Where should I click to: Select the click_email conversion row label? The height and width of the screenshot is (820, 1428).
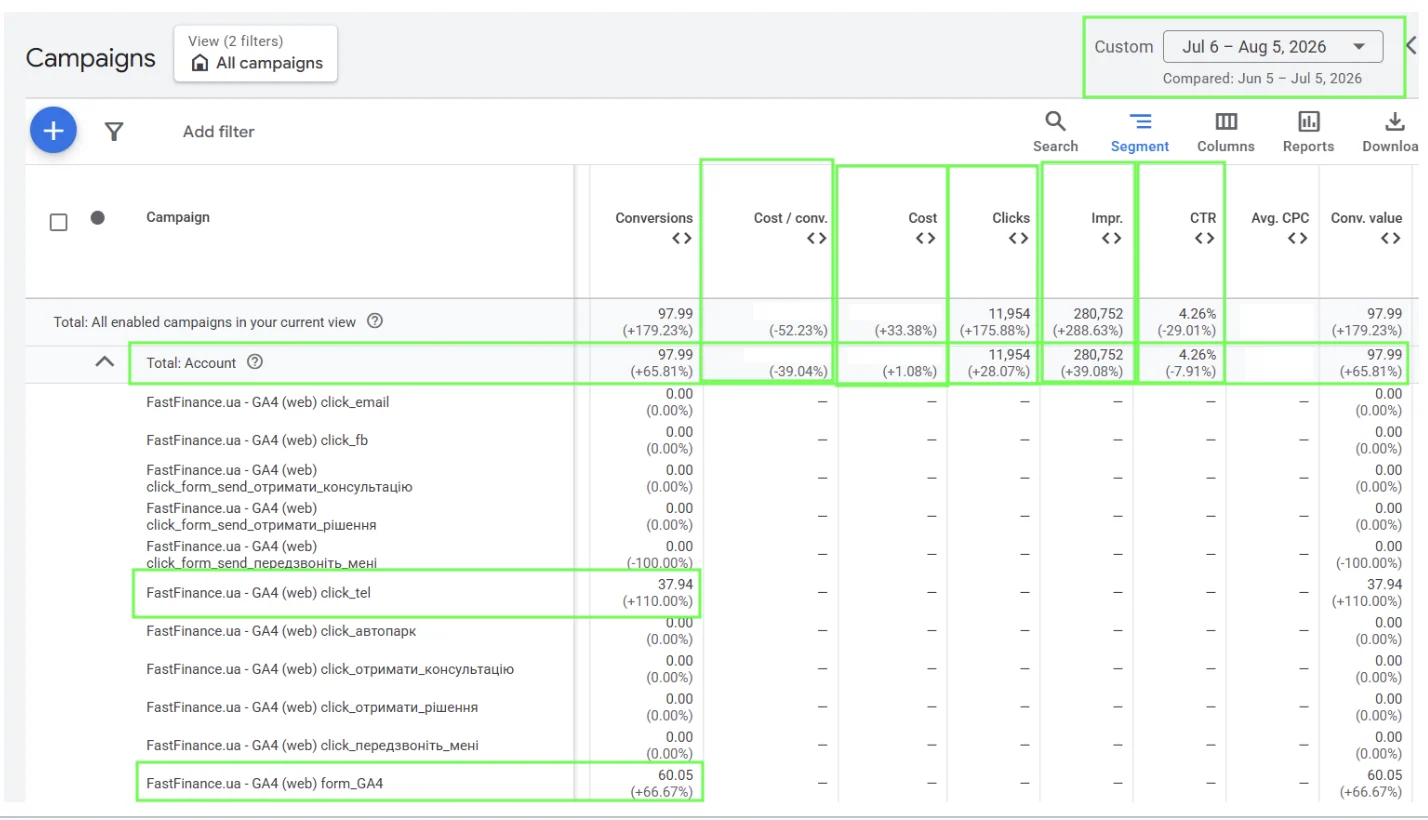click(x=268, y=402)
